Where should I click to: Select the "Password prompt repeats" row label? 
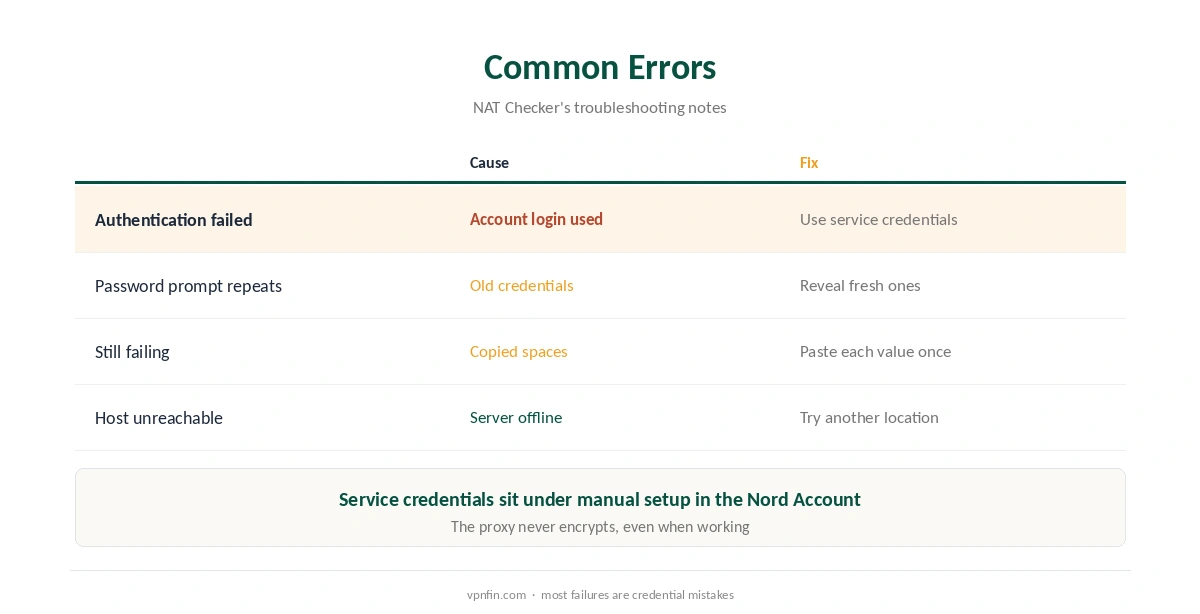(x=188, y=286)
